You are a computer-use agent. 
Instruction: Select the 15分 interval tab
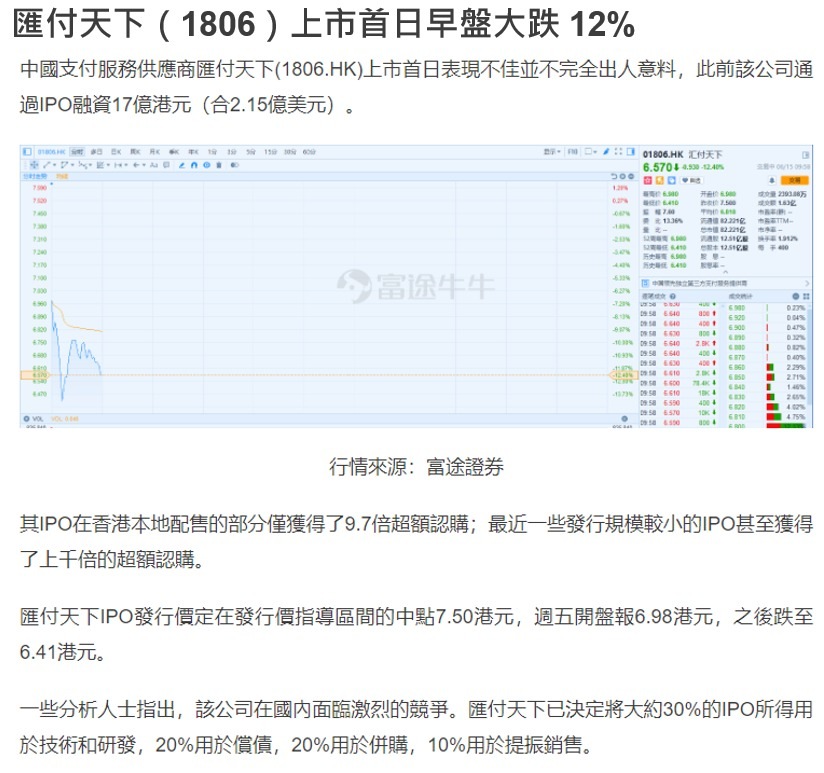point(270,152)
